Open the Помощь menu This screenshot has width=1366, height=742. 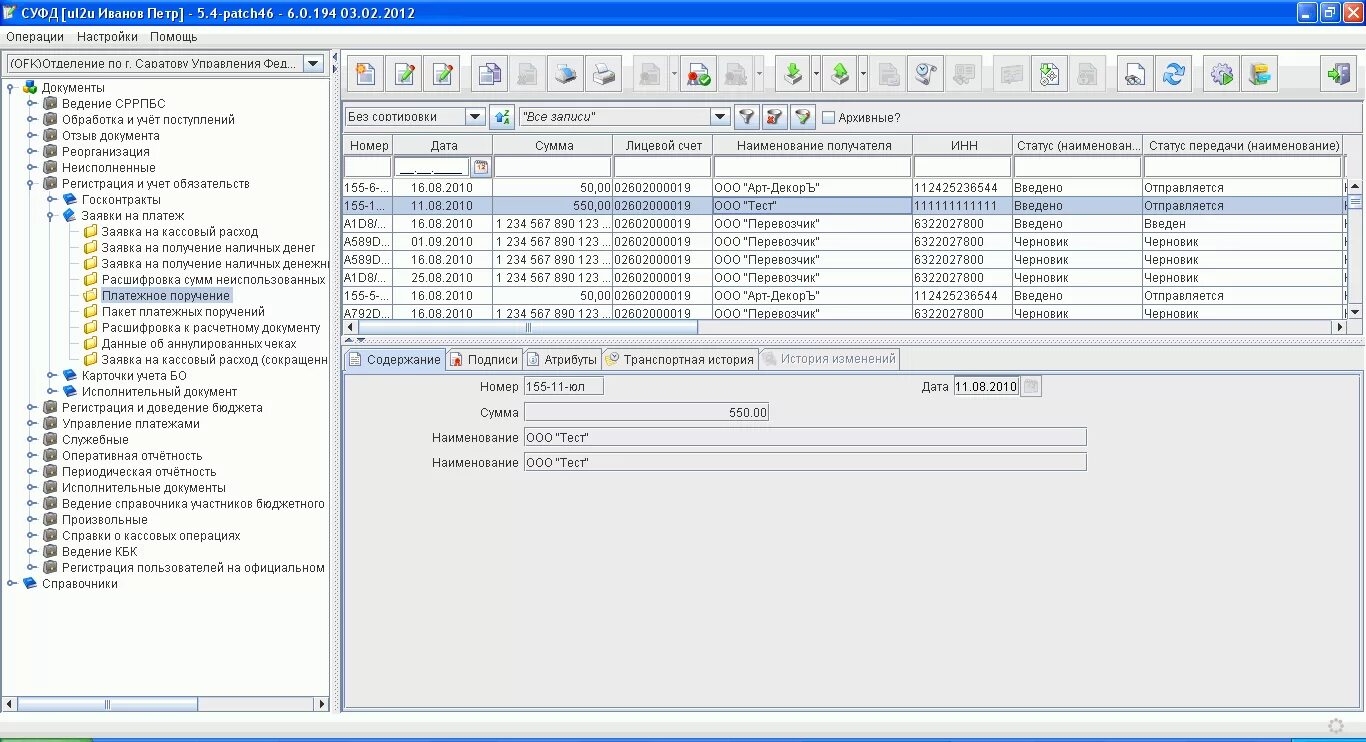[x=174, y=36]
